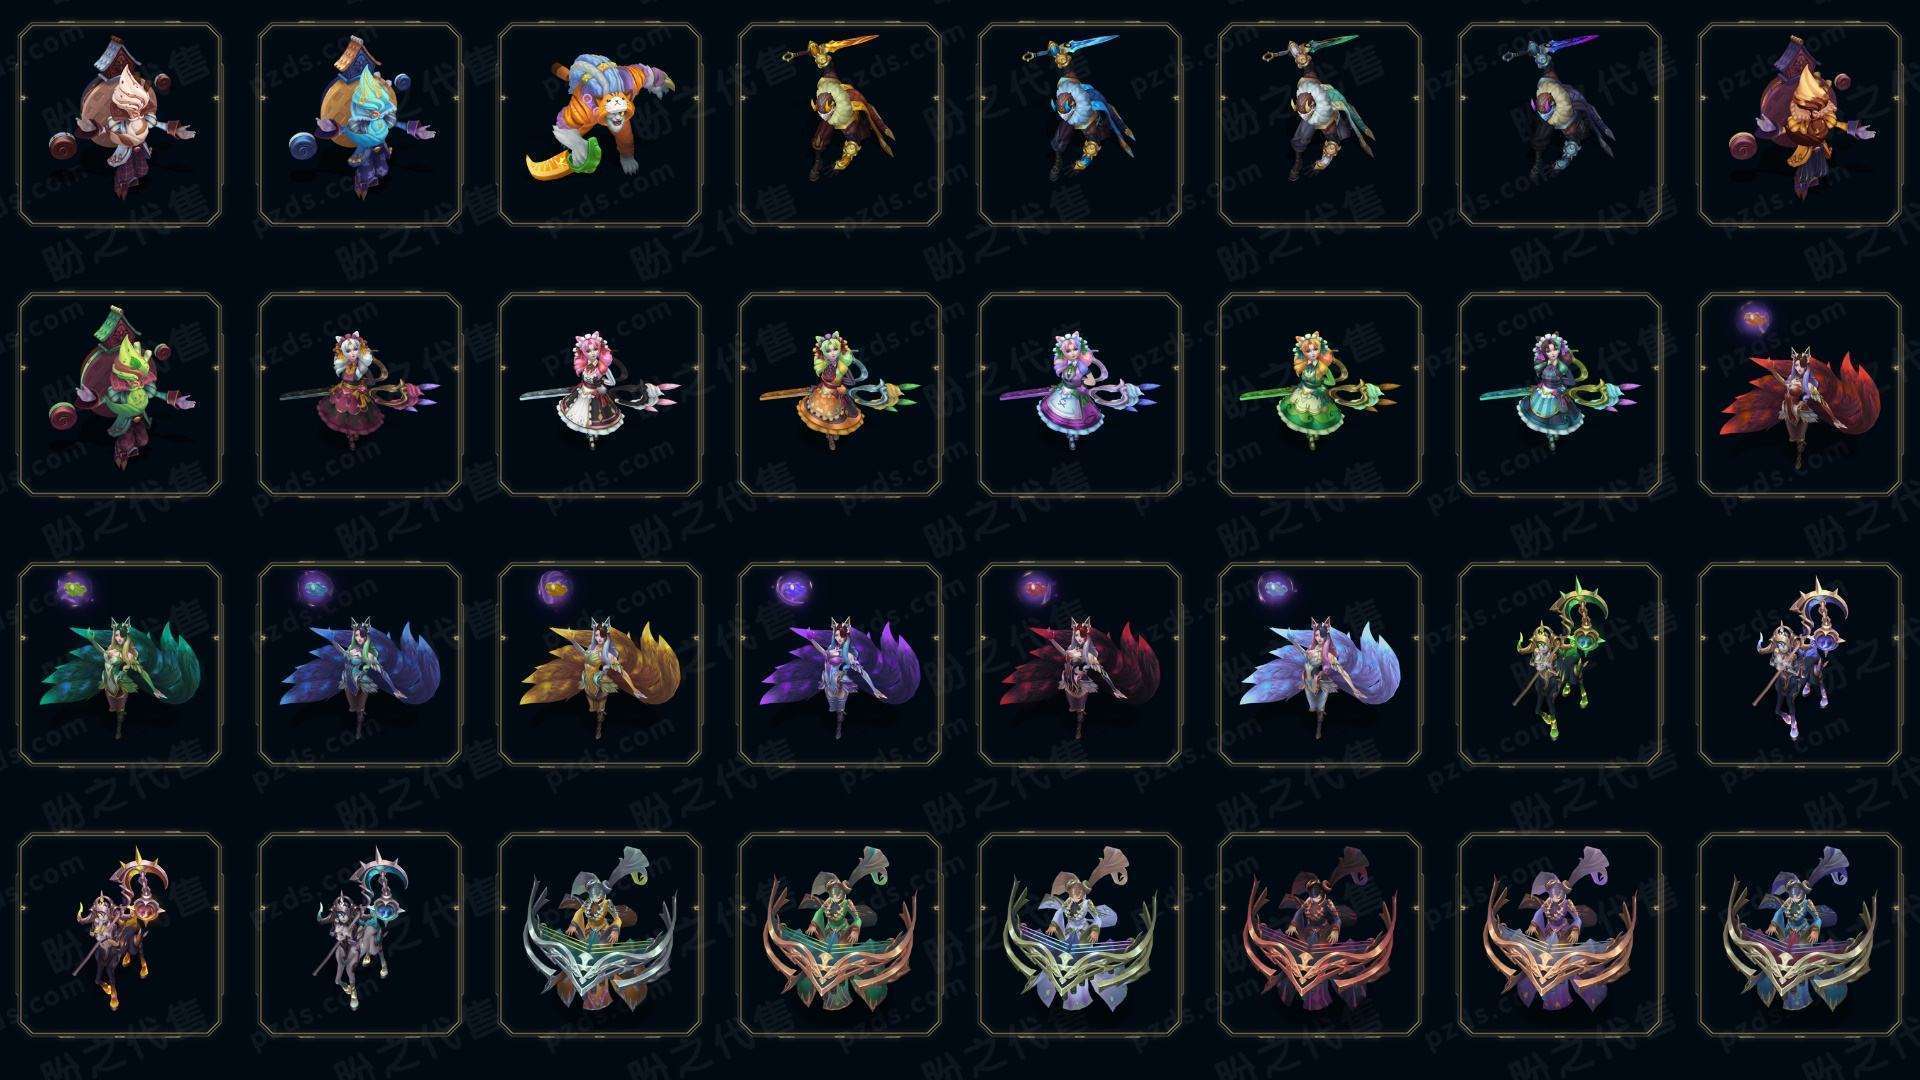Select the green-tailed Ahri chroma

120,664
